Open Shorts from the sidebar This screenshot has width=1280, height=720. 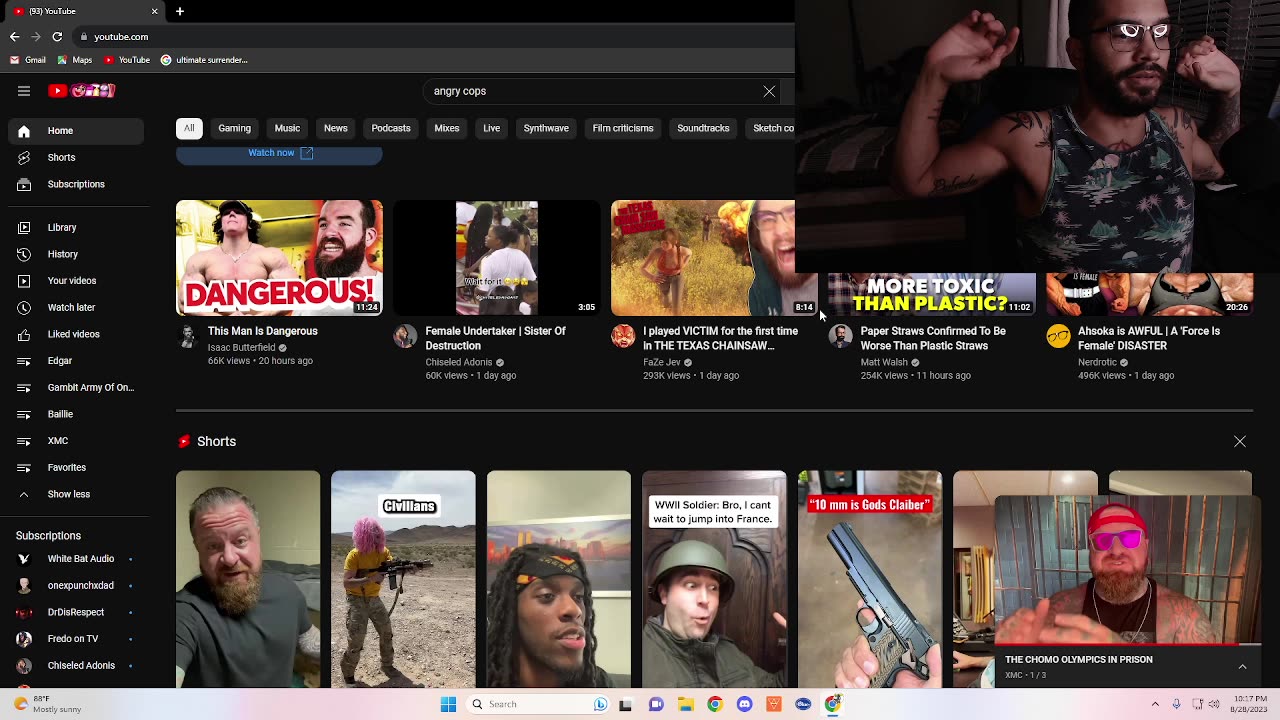tap(76, 158)
